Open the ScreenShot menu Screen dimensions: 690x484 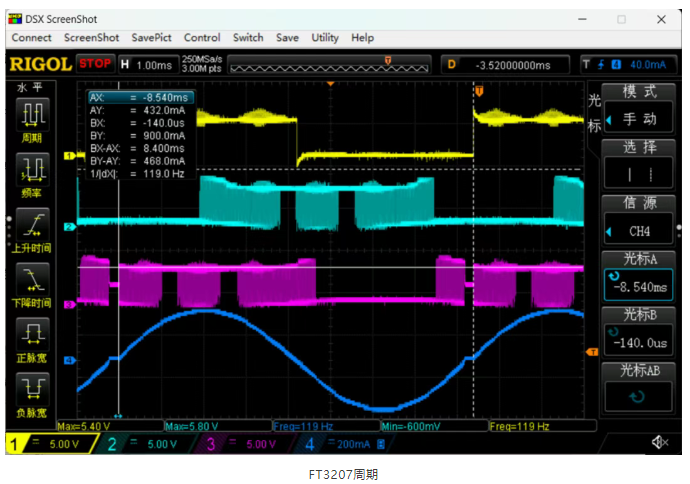click(92, 38)
